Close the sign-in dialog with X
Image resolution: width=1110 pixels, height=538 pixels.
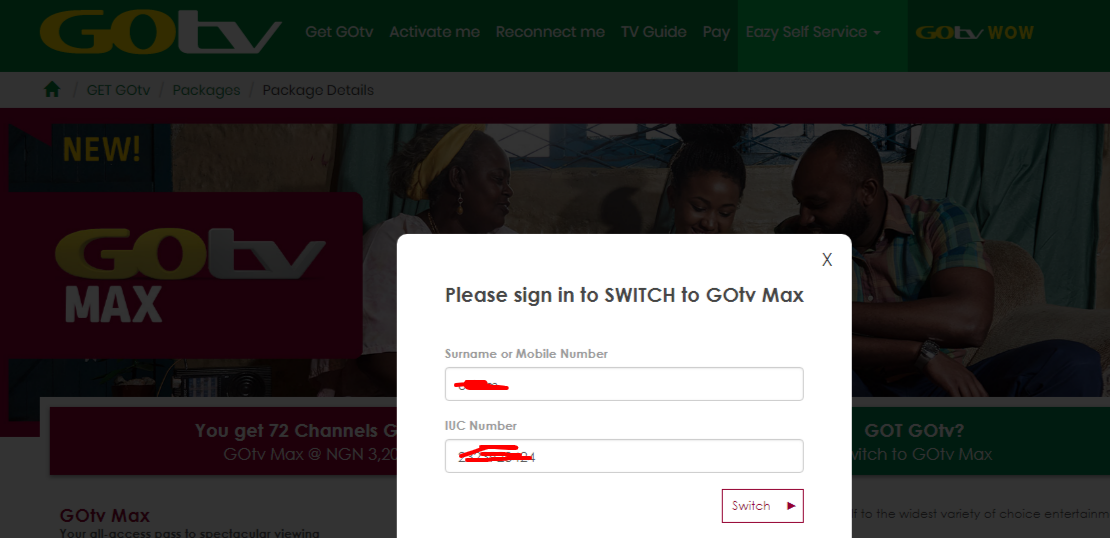tap(827, 260)
